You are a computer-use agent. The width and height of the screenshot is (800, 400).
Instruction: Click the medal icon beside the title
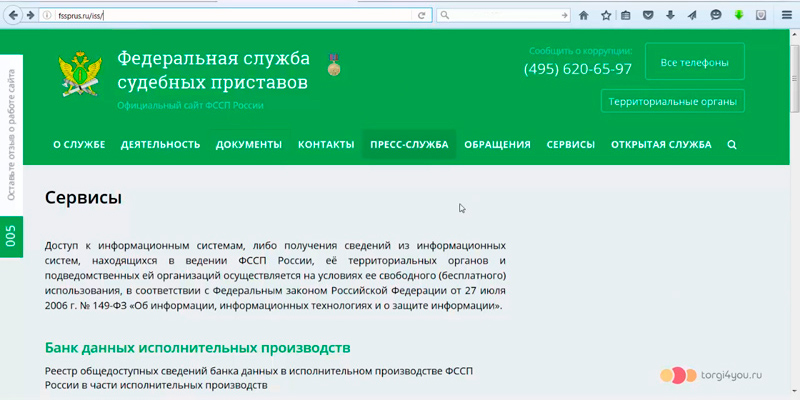(x=334, y=64)
